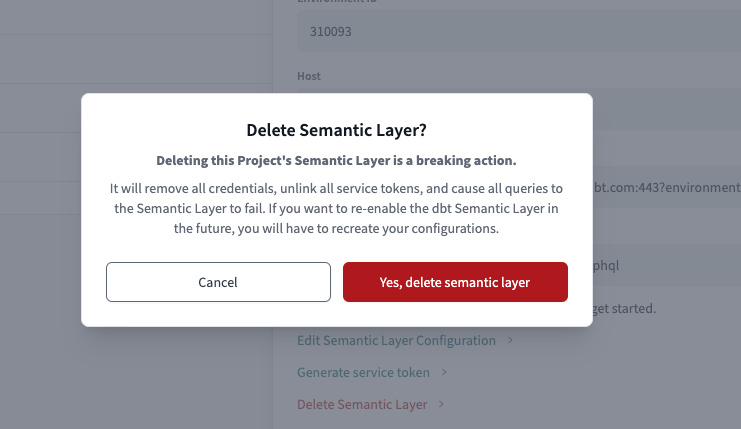Screen dimensions: 741x429
Task: Click chevron beside Edit Semantic Layer Configuration
Action: tap(510, 340)
